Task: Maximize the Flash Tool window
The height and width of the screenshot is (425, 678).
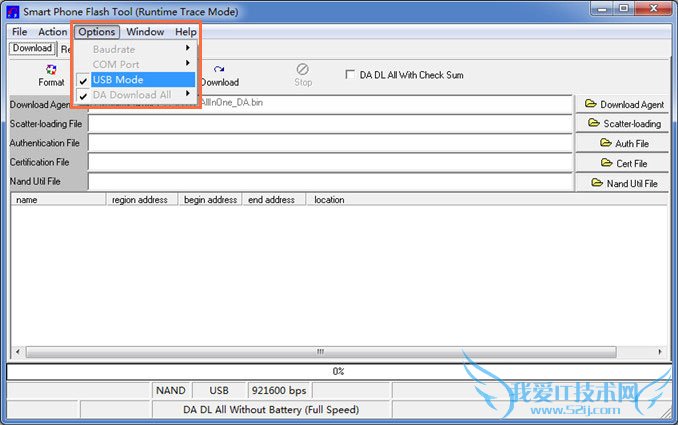Action: [624, 8]
